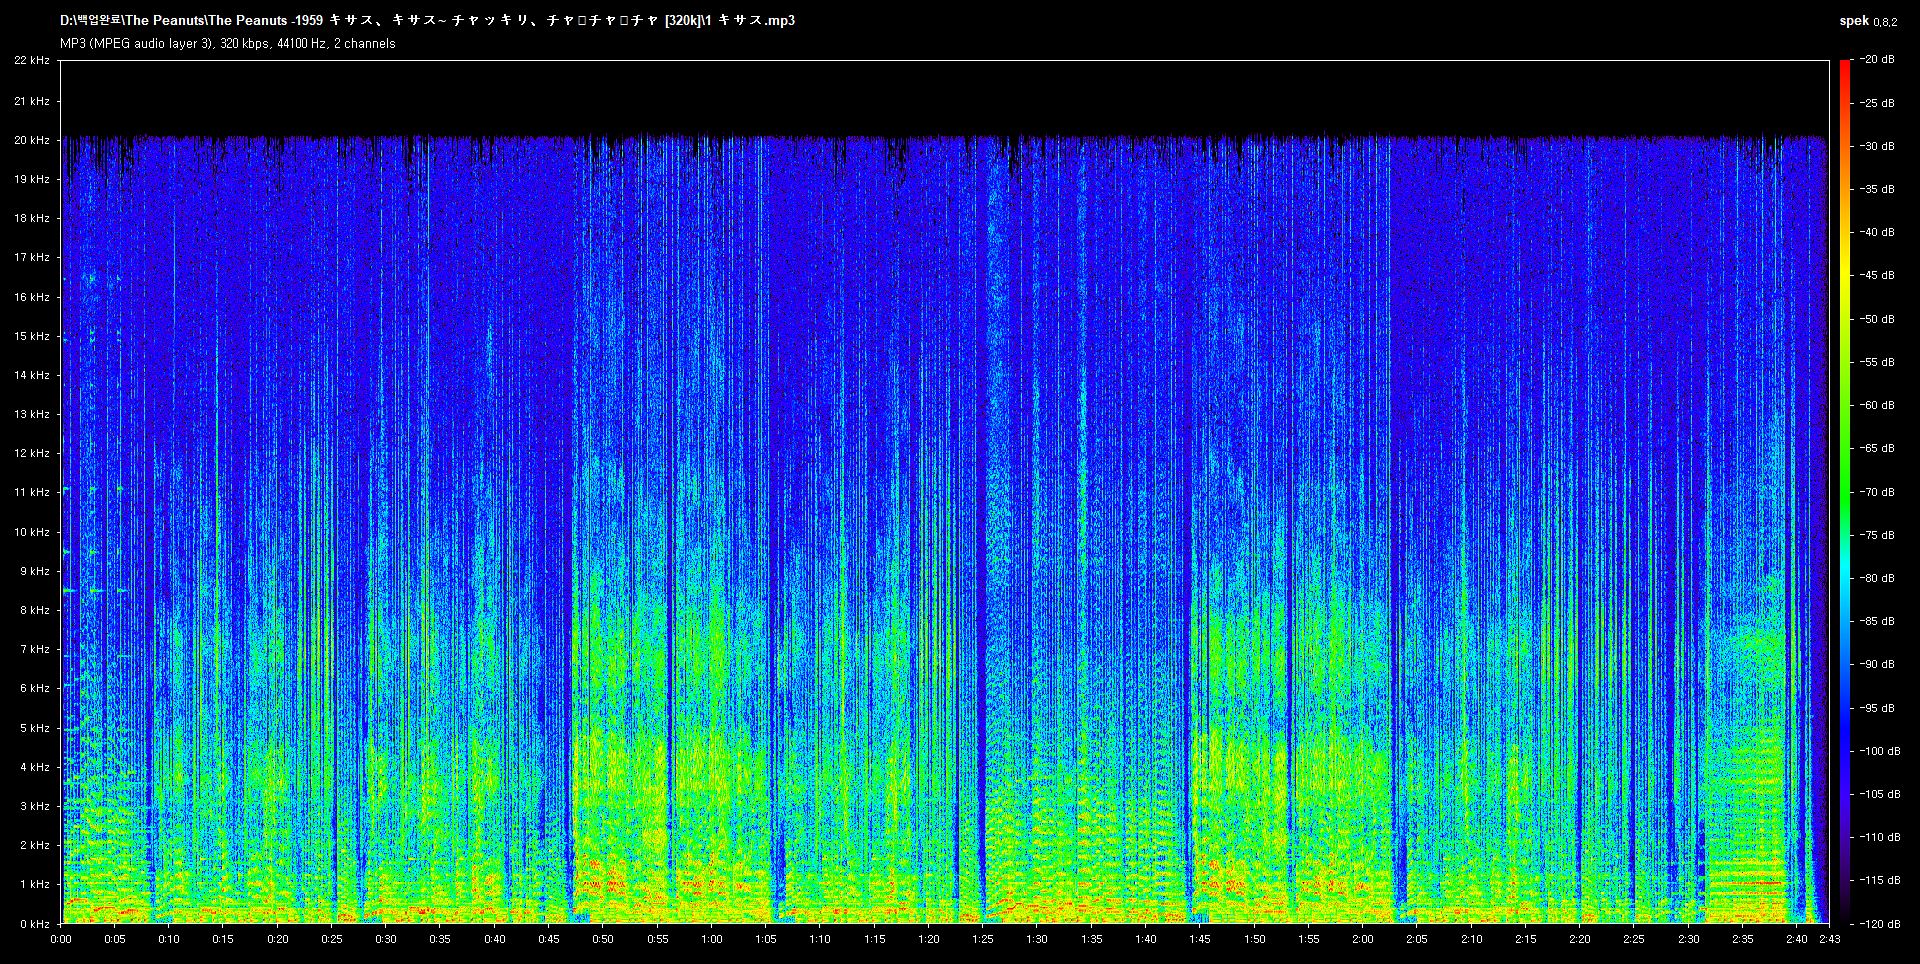
Task: Pick the "-110 dB" scale label
Action: (x=1880, y=837)
